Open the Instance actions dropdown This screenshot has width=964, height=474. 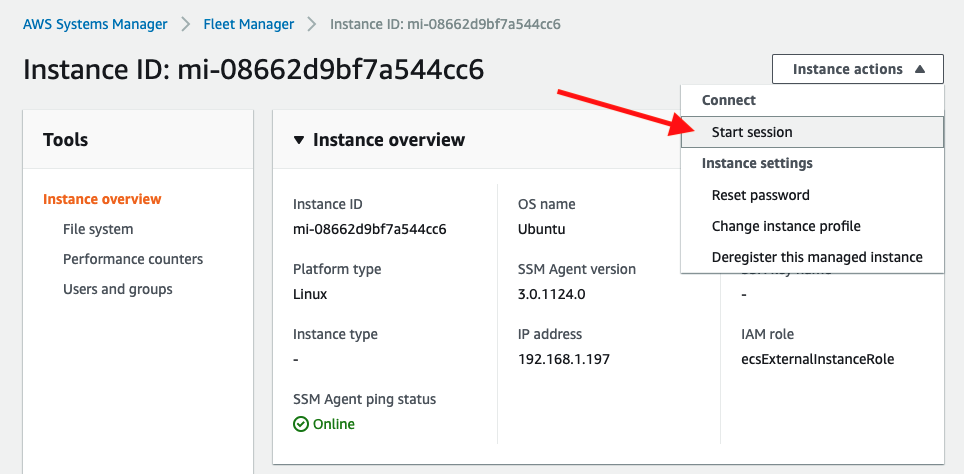point(858,69)
